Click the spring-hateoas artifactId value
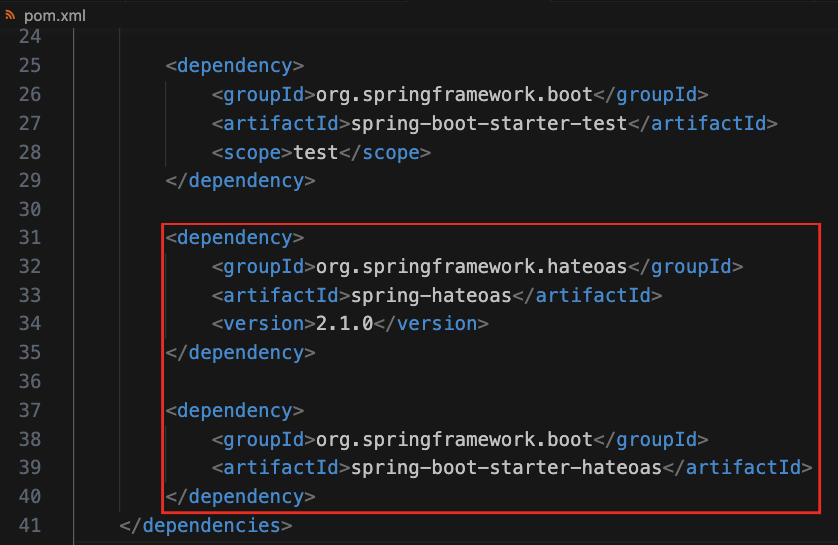This screenshot has width=838, height=545. pyautogui.click(x=431, y=295)
